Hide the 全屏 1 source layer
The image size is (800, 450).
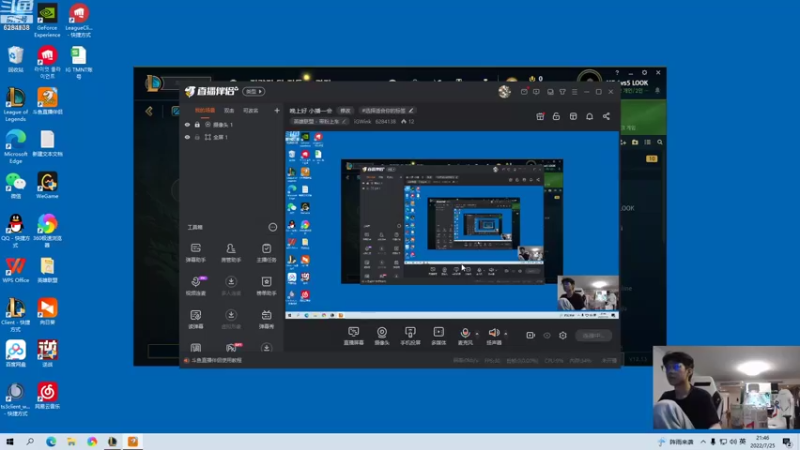point(187,137)
